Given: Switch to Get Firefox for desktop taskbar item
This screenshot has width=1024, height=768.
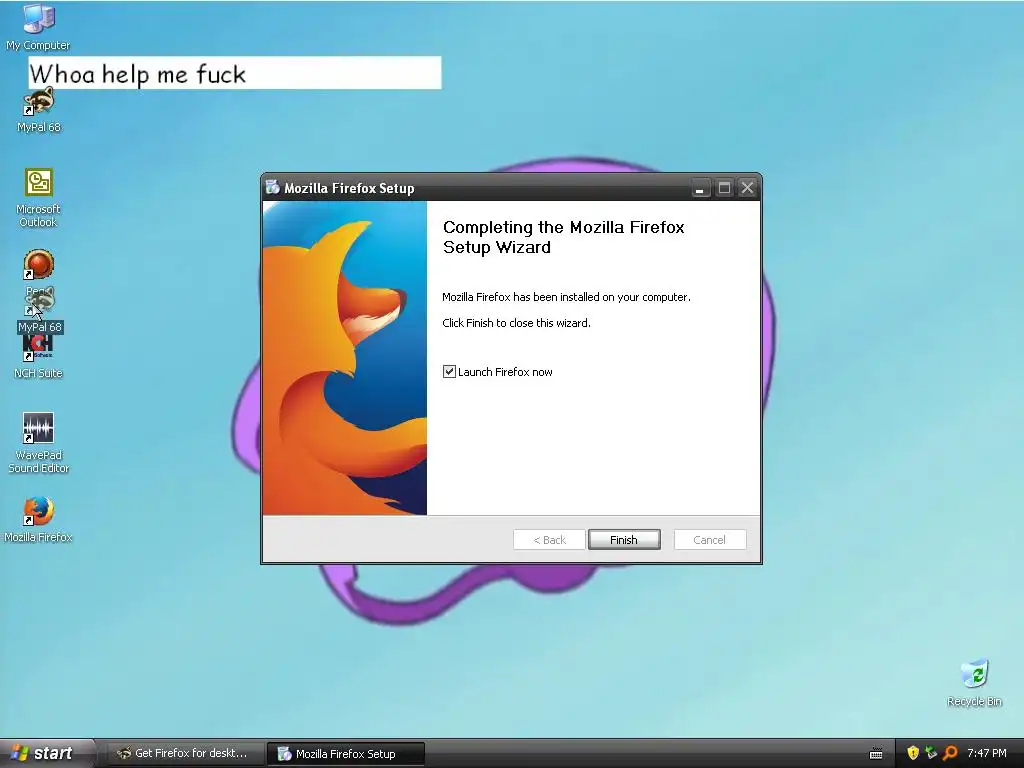Looking at the screenshot, I should (185, 753).
